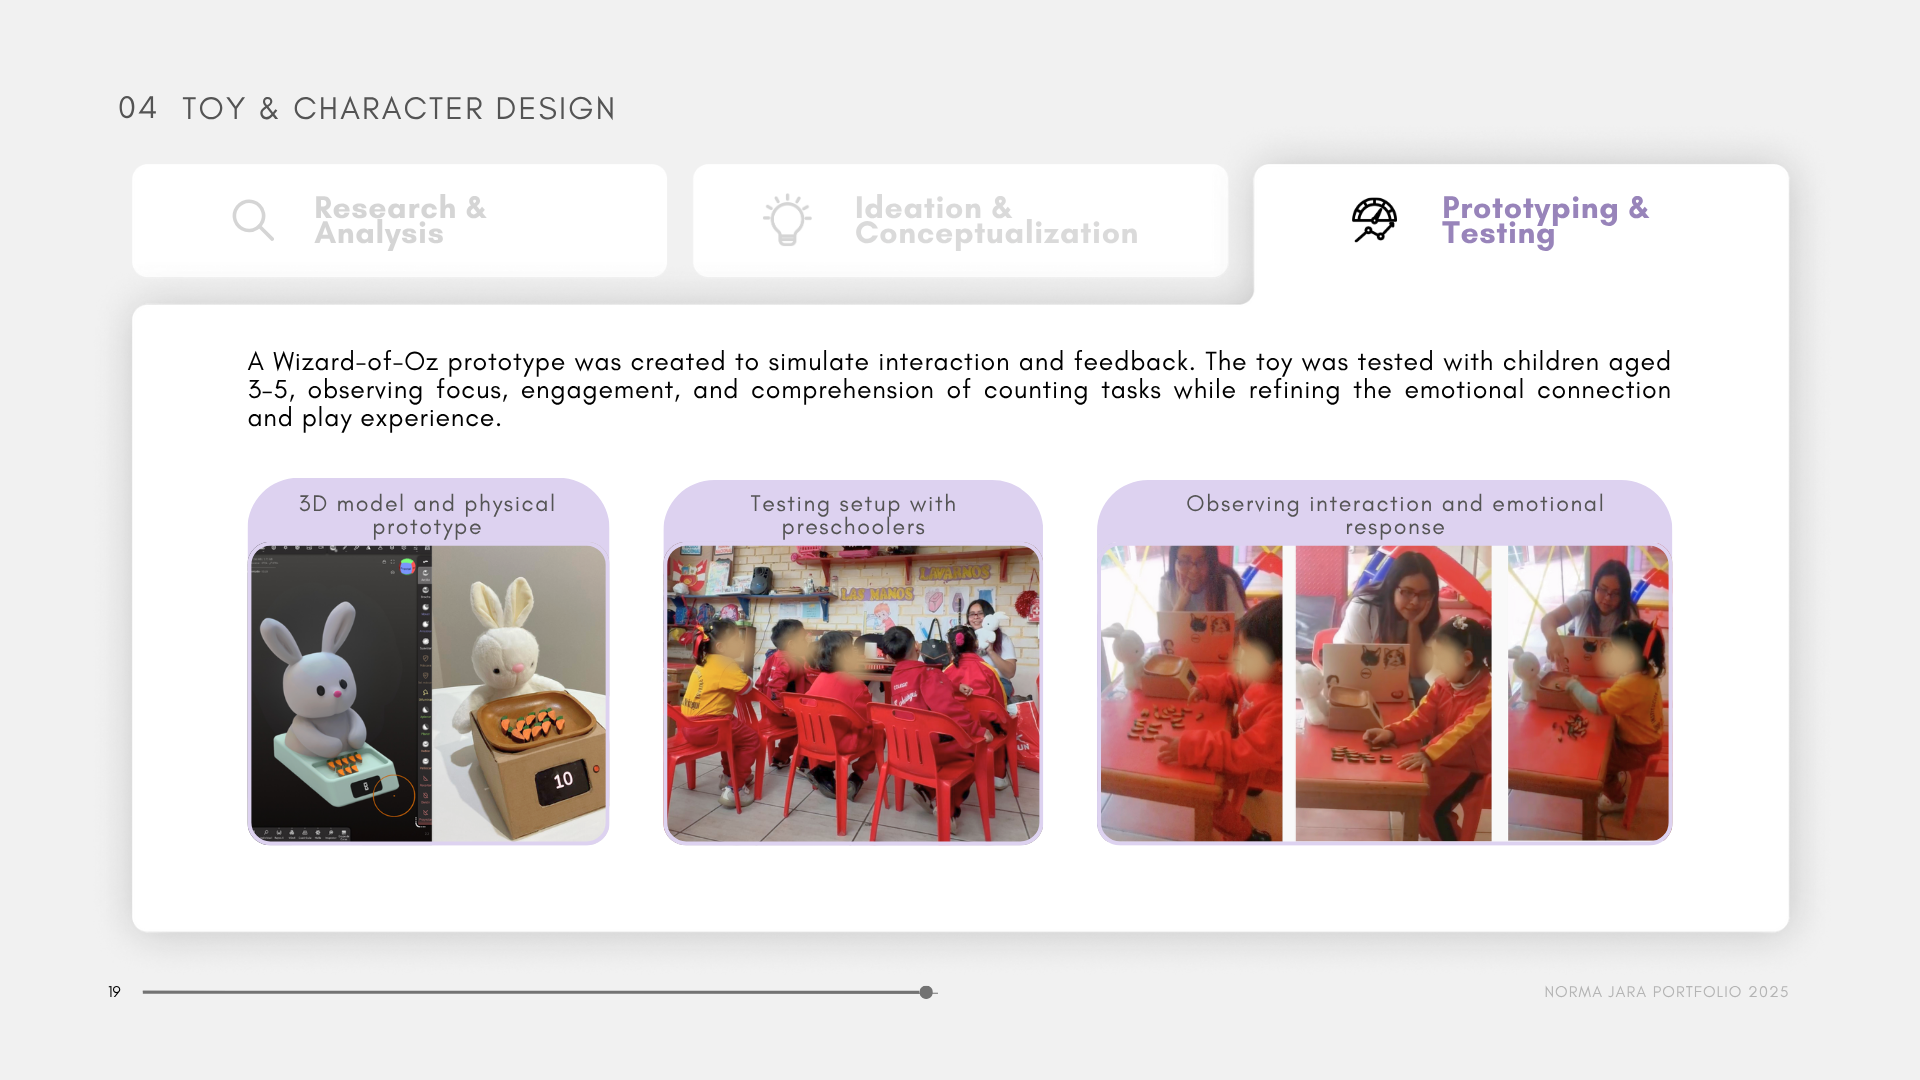Select the middle interaction observation photo
1920x1080 pixels.
[x=1393, y=693]
